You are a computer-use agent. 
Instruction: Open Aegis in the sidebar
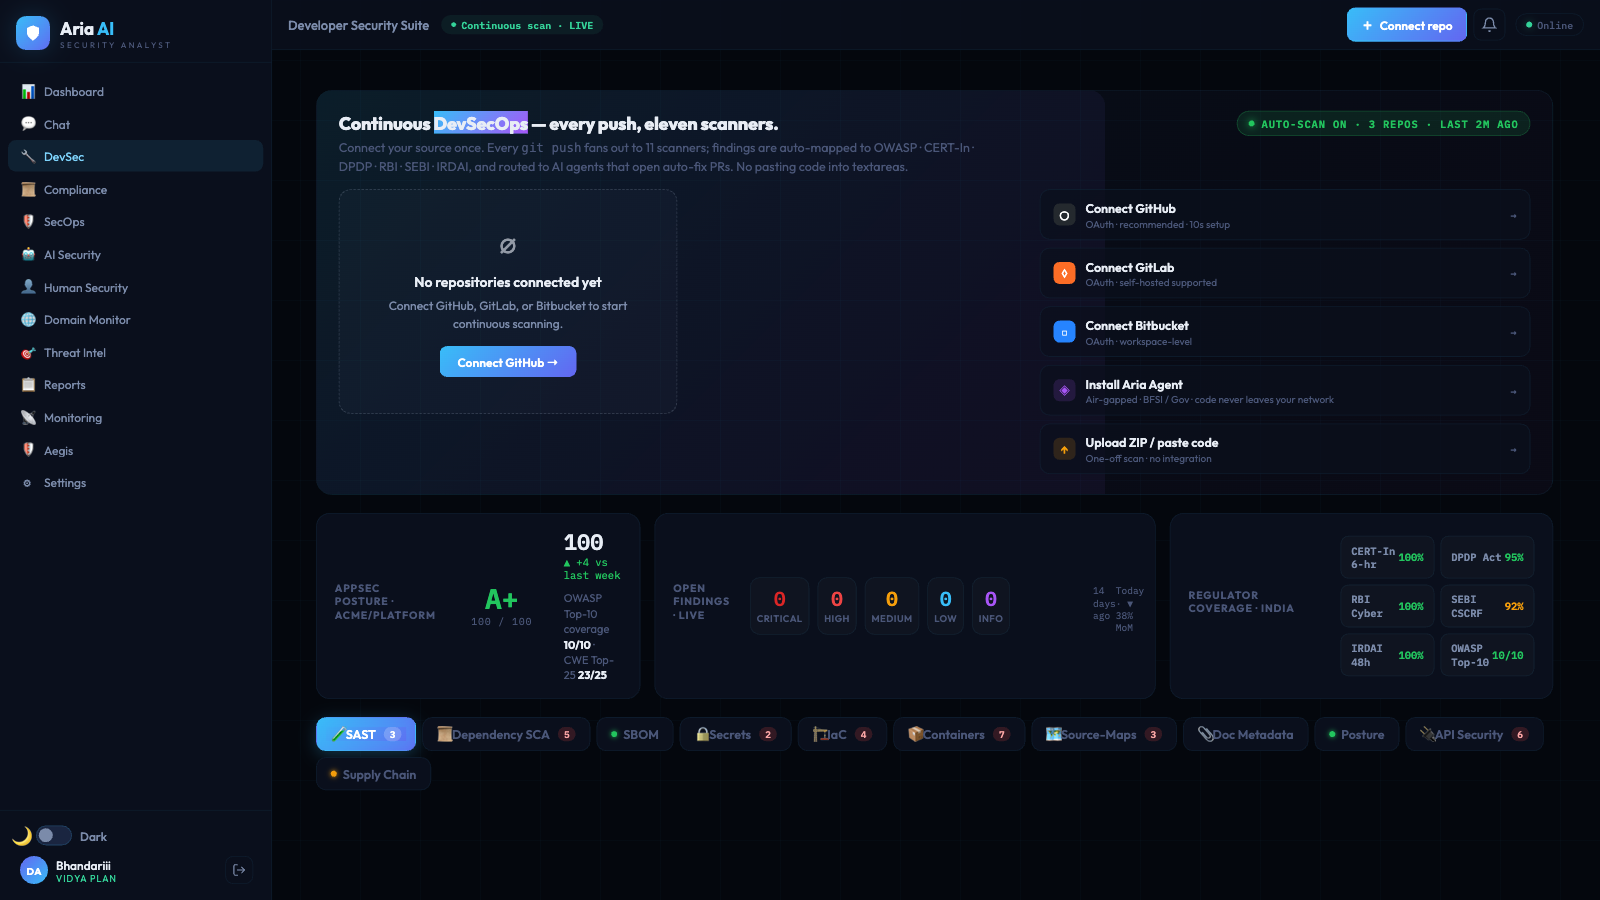click(x=135, y=451)
